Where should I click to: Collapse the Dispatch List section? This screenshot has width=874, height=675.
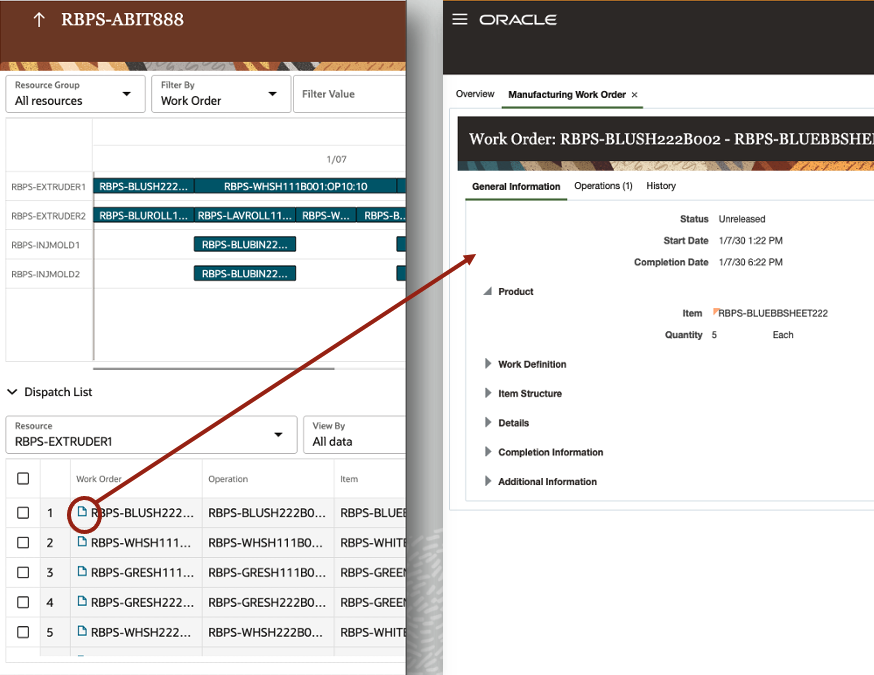point(12,392)
